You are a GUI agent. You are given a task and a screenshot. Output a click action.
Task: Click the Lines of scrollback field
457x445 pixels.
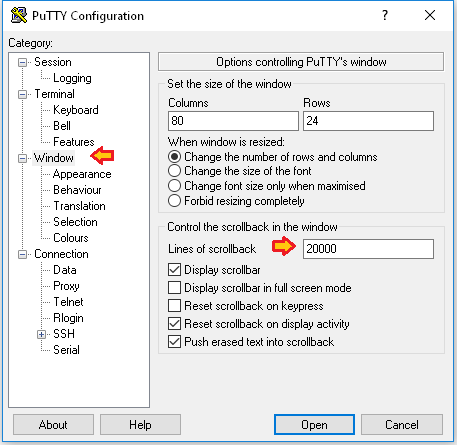(368, 249)
